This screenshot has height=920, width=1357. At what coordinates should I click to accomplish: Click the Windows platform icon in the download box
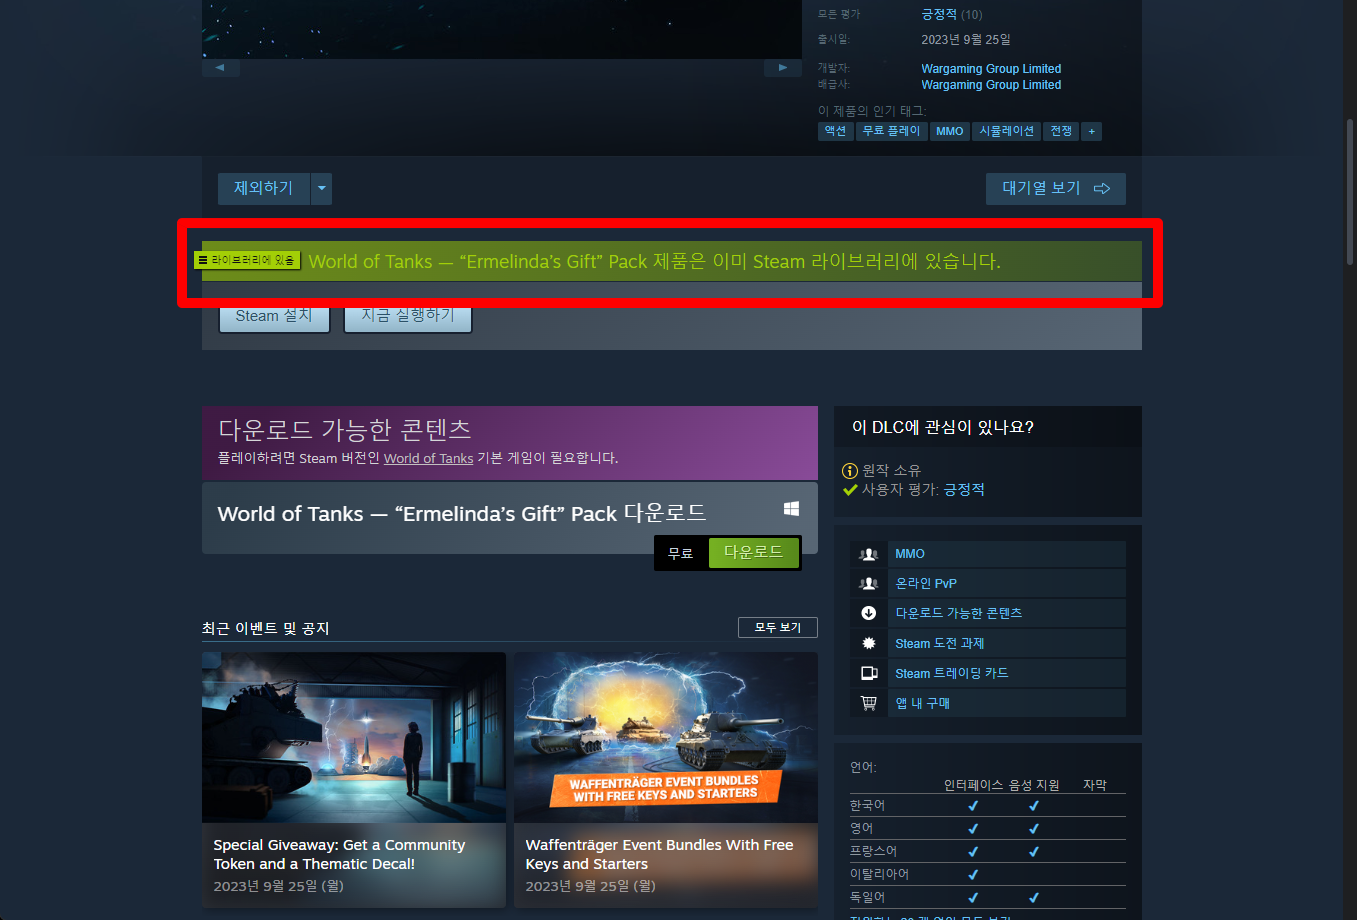coord(791,509)
